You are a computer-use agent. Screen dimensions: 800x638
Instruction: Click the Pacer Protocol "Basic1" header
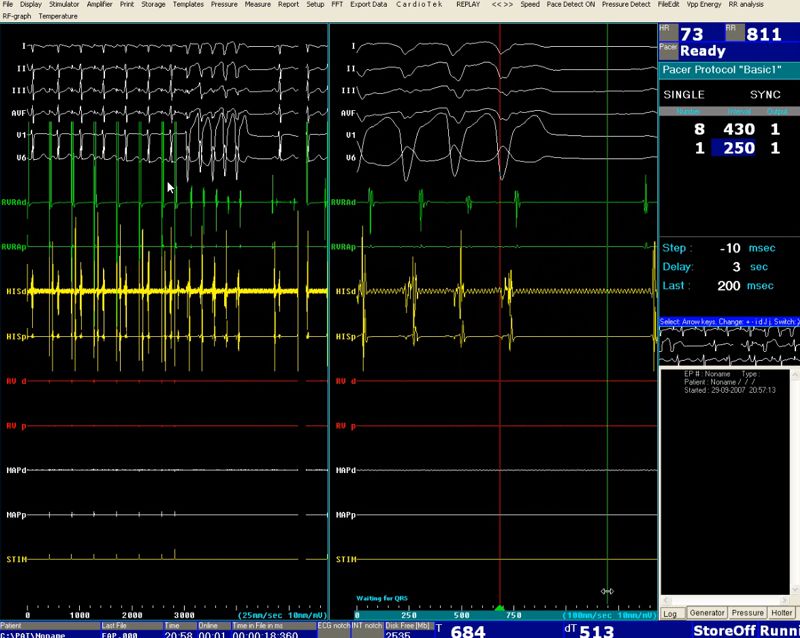(730, 70)
